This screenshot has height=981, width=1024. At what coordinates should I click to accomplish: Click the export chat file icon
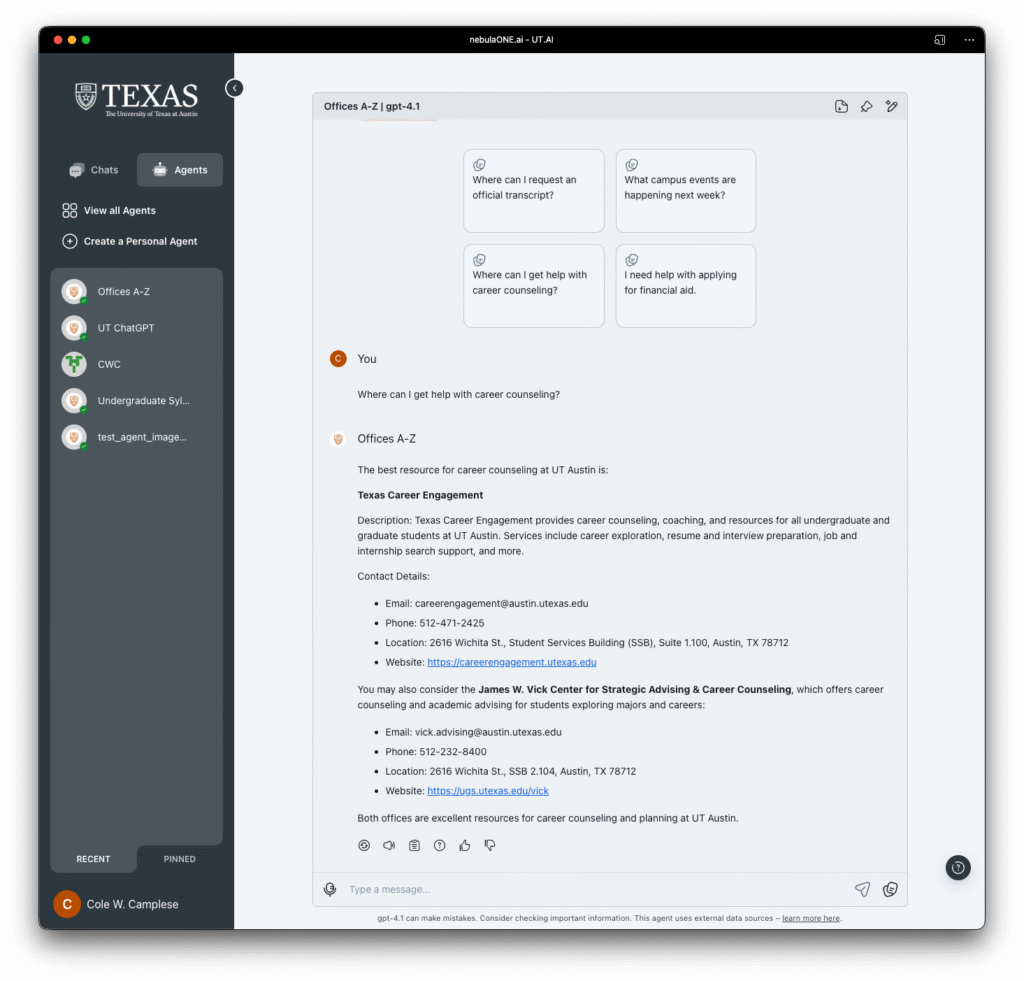[x=841, y=107]
